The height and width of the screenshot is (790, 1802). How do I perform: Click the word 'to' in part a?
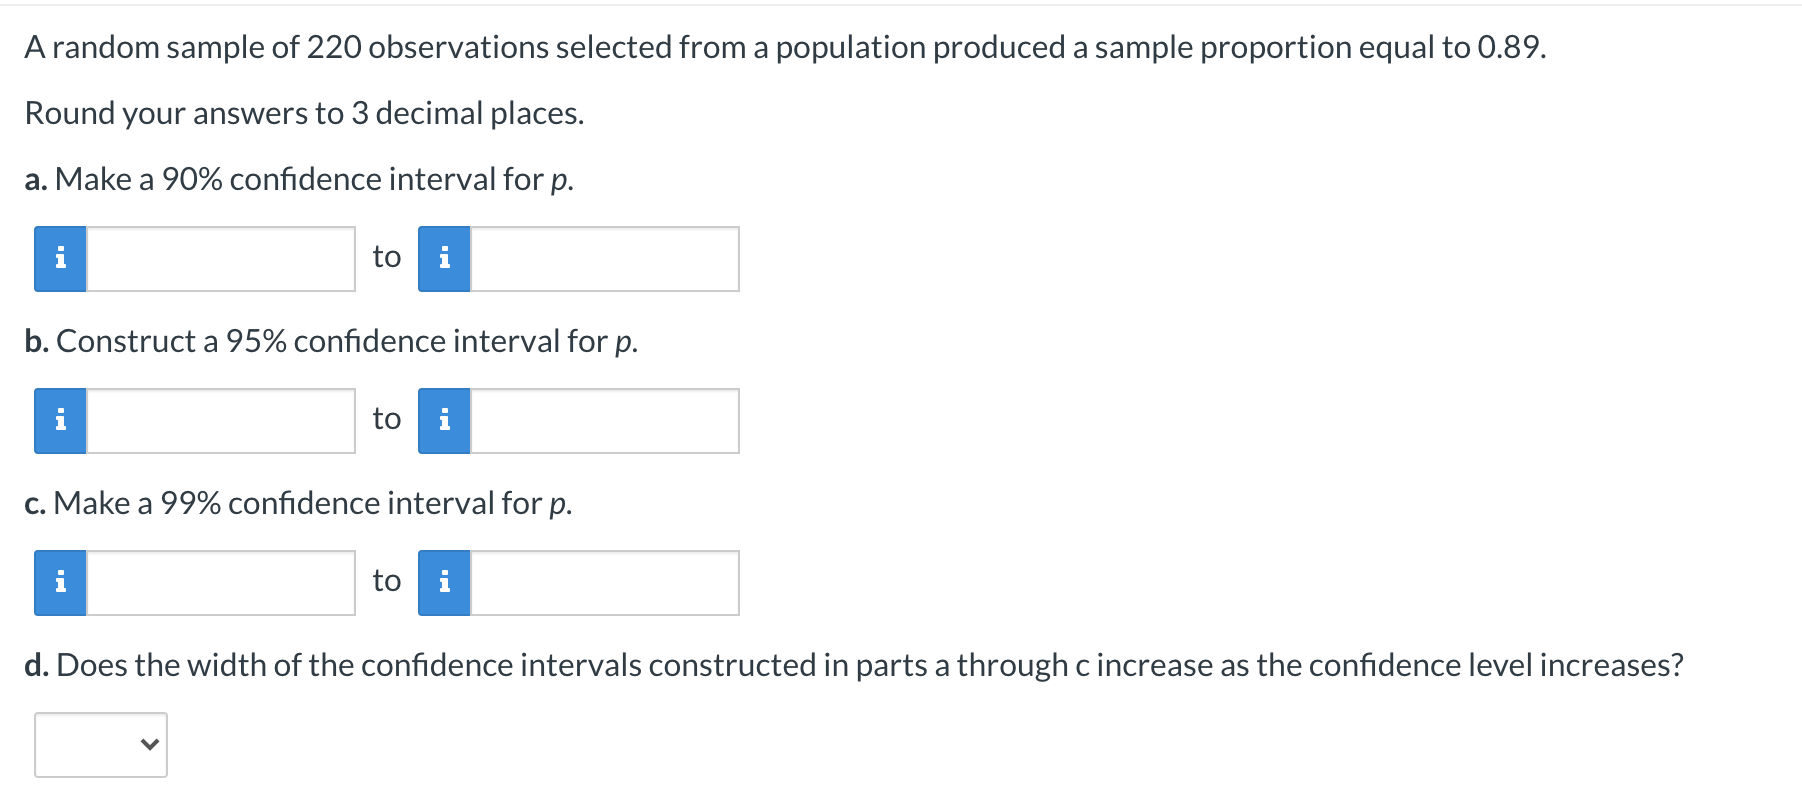386,256
